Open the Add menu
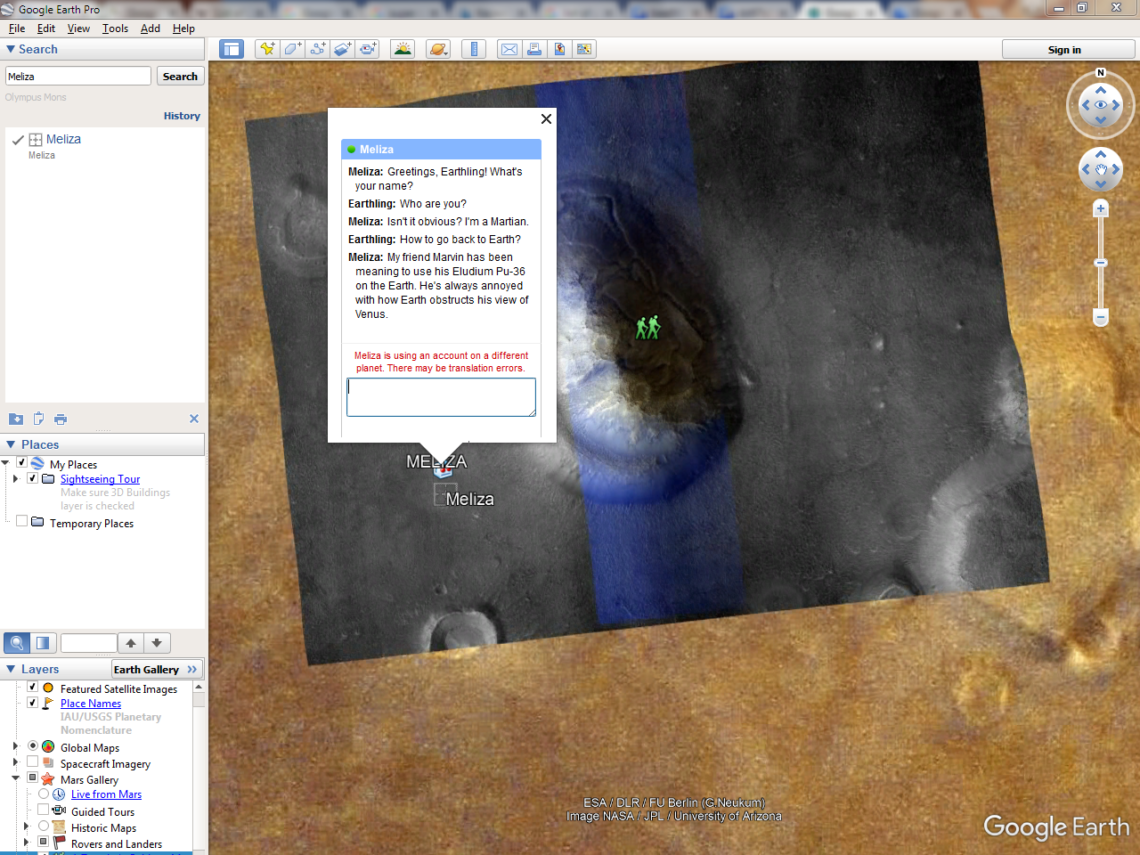The width and height of the screenshot is (1140, 855). point(150,28)
